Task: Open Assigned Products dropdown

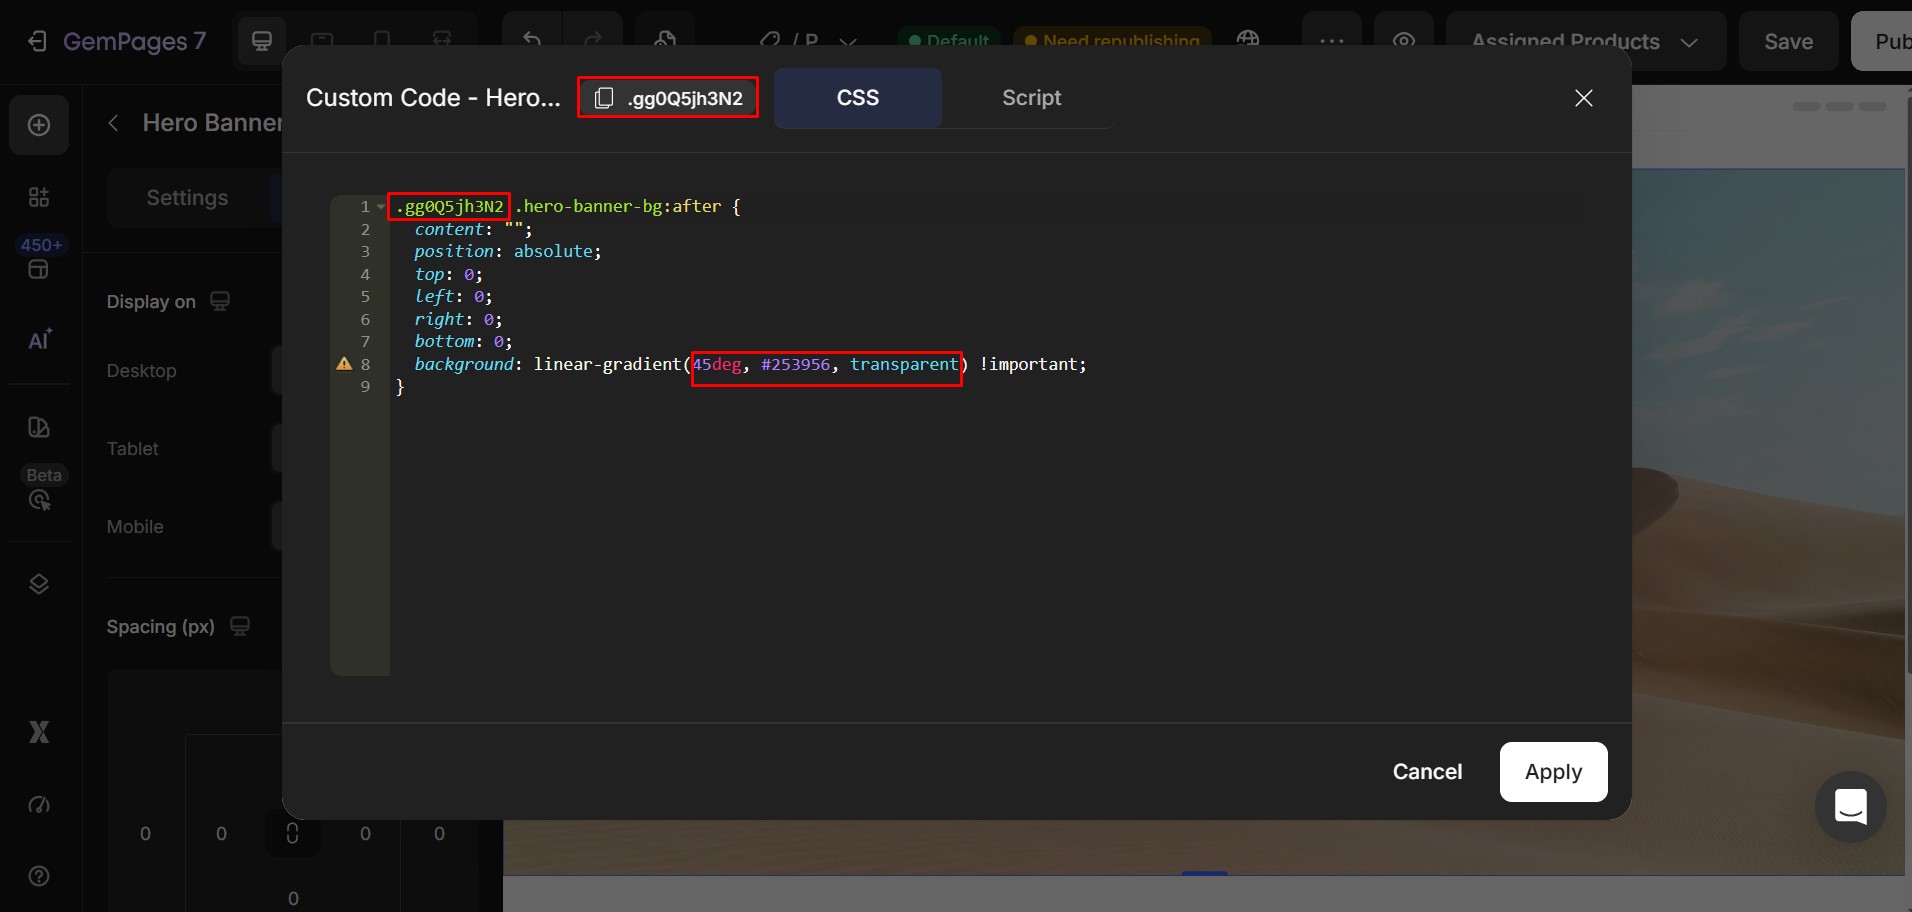Action: 1586,41
